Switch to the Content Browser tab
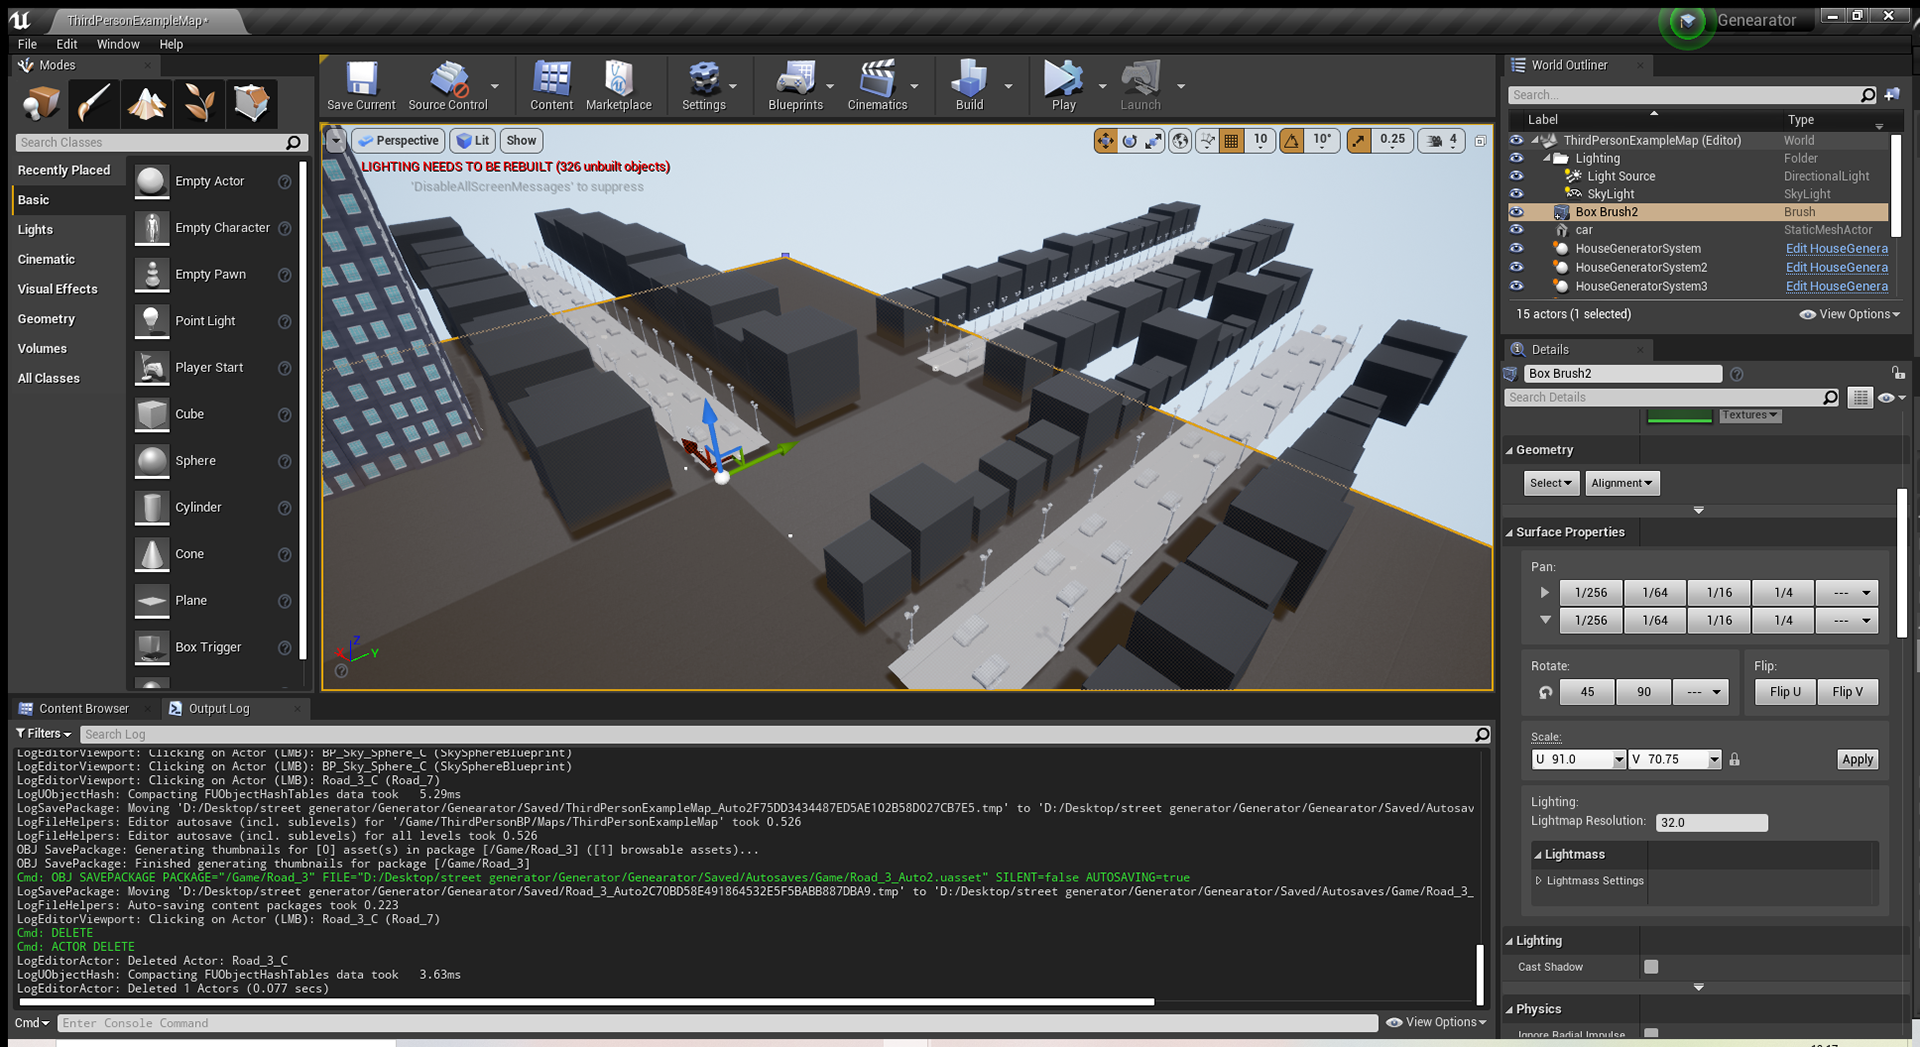 (x=84, y=708)
